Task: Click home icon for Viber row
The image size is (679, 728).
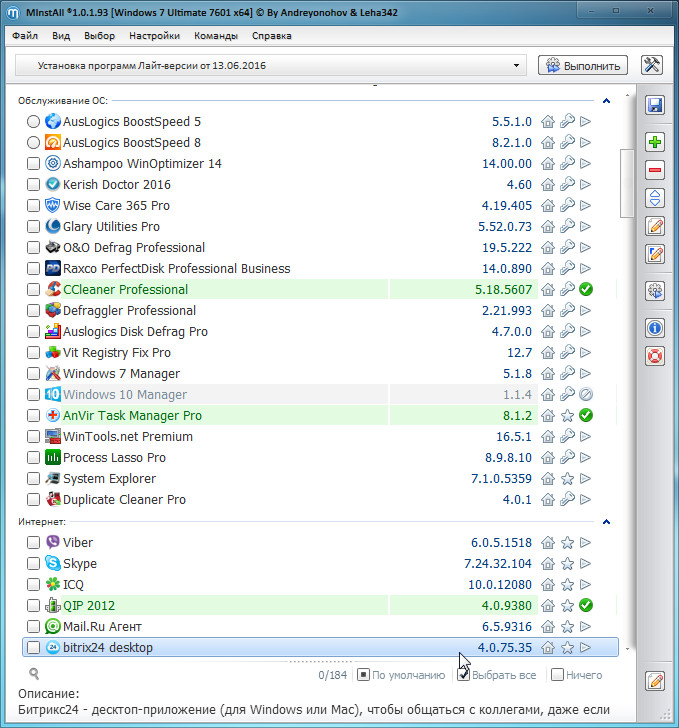Action: click(548, 542)
